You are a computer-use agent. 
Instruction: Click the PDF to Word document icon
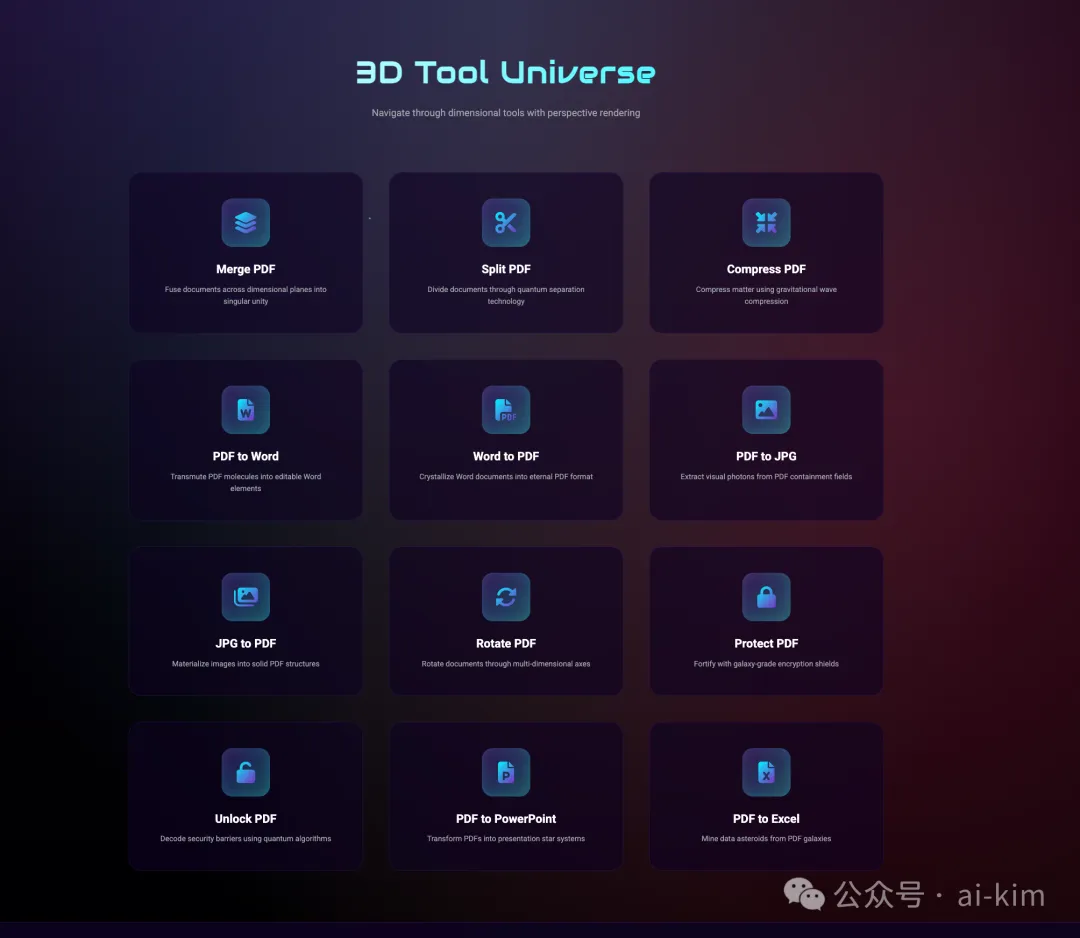click(x=246, y=410)
